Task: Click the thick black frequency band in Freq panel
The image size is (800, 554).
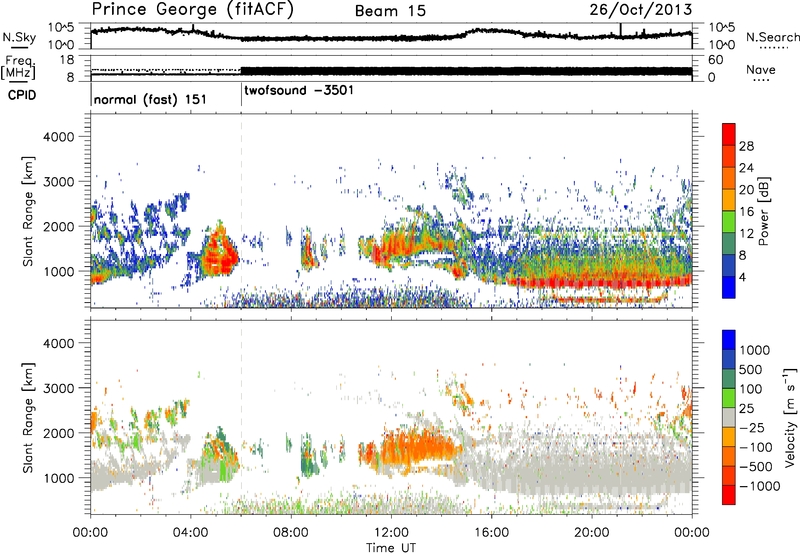Action: pos(466,71)
